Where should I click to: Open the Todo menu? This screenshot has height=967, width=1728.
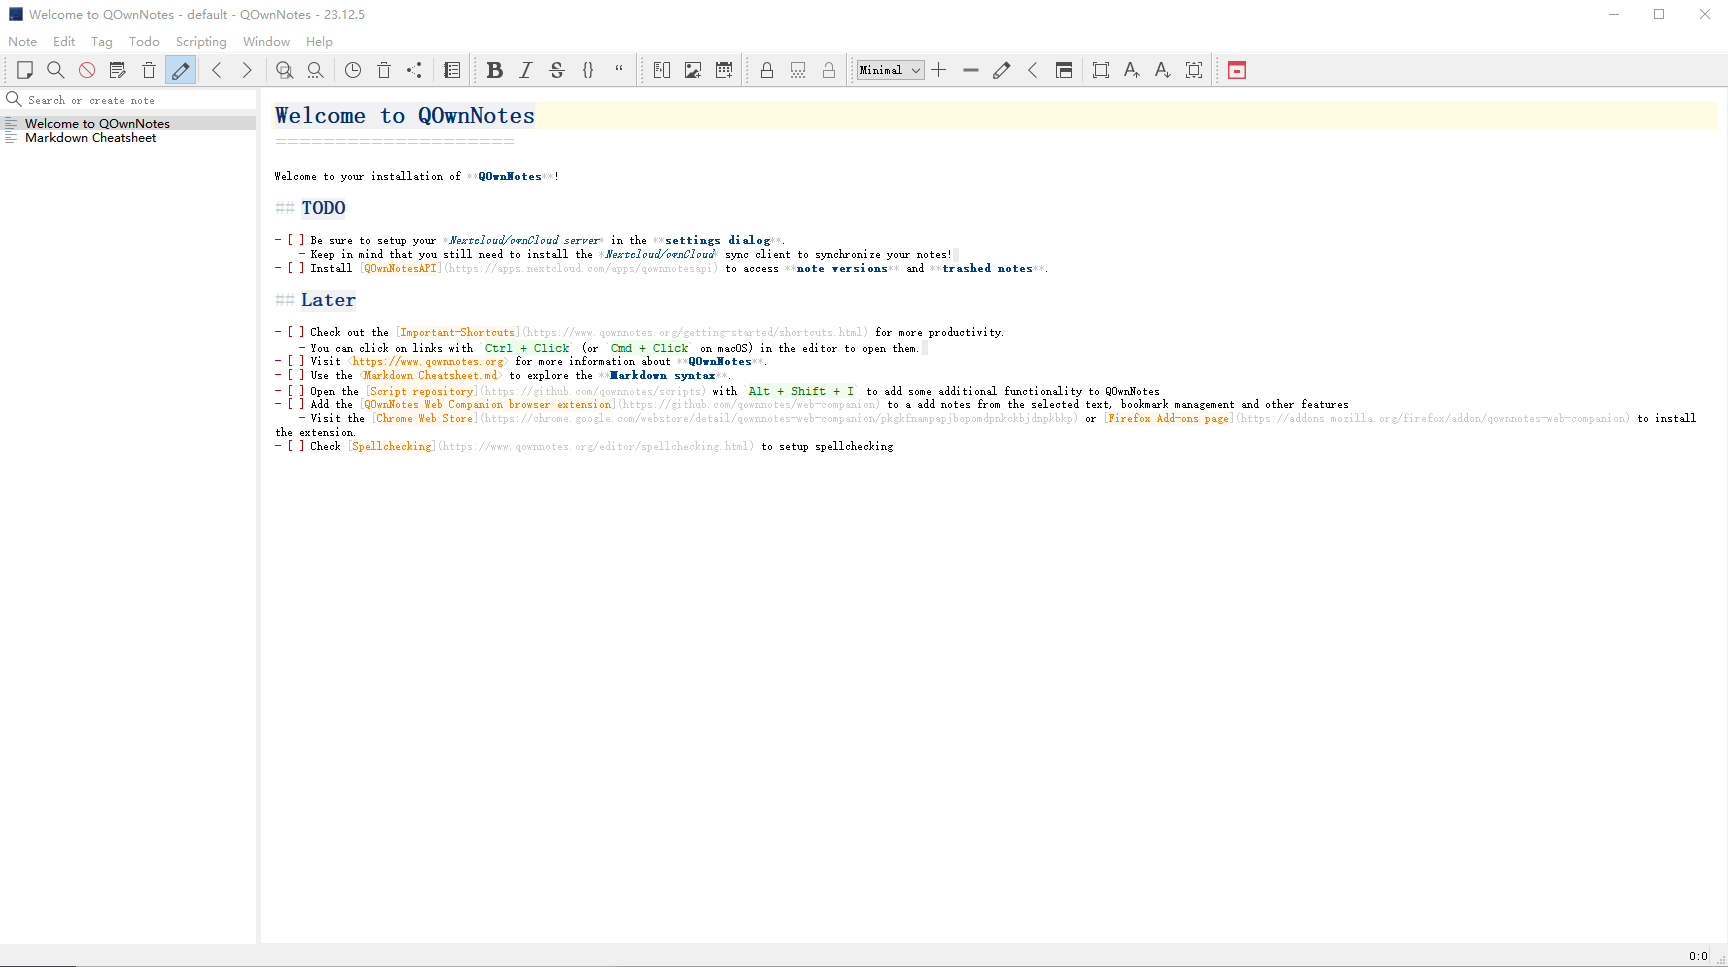pos(144,42)
